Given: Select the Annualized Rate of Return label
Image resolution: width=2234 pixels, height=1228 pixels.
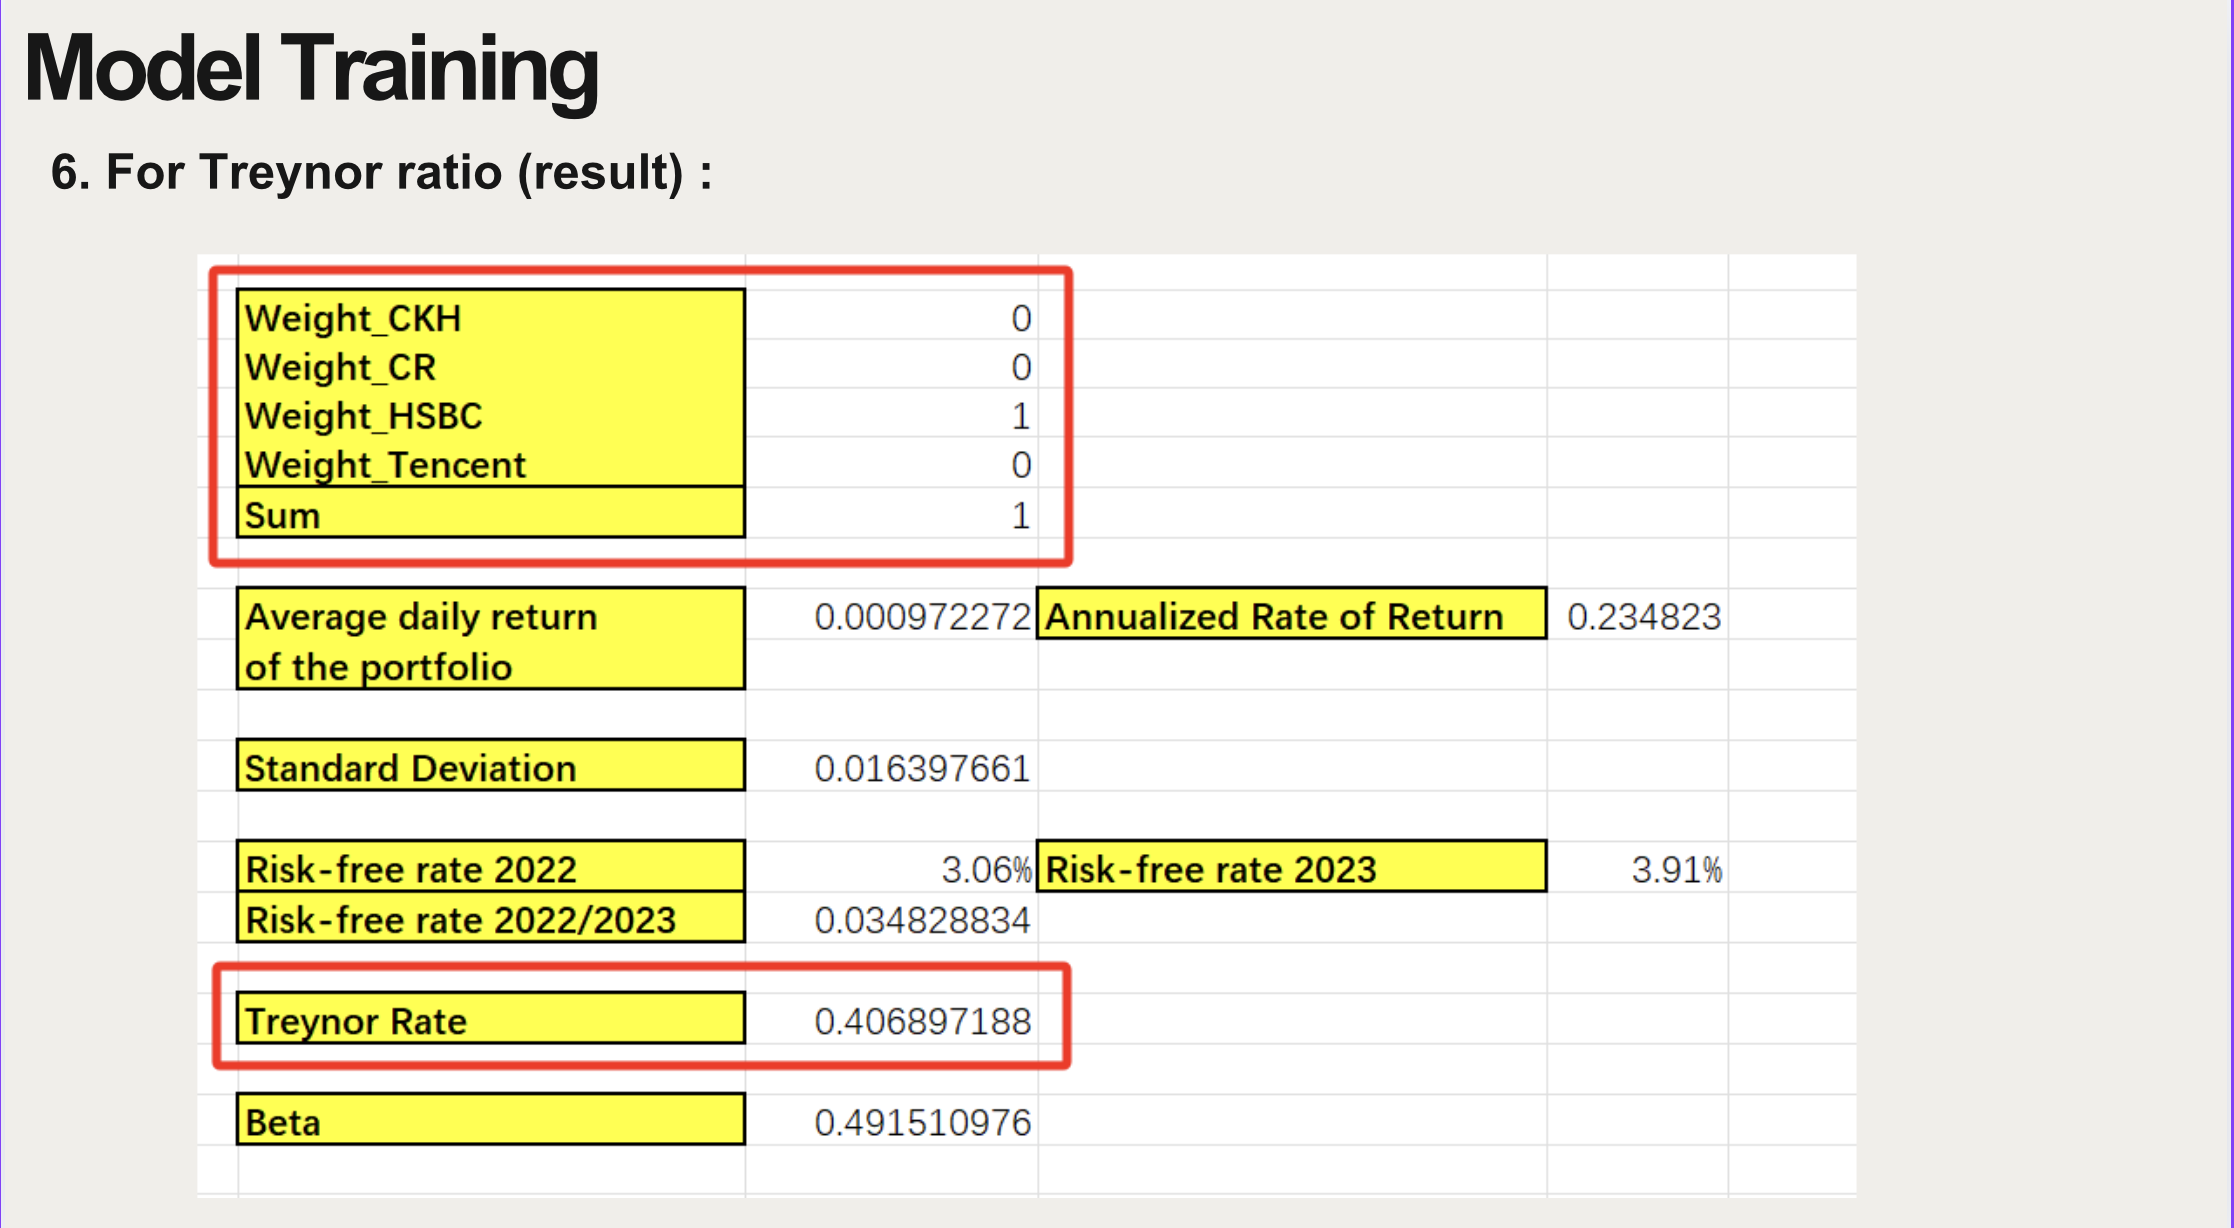Looking at the screenshot, I should [x=1290, y=617].
